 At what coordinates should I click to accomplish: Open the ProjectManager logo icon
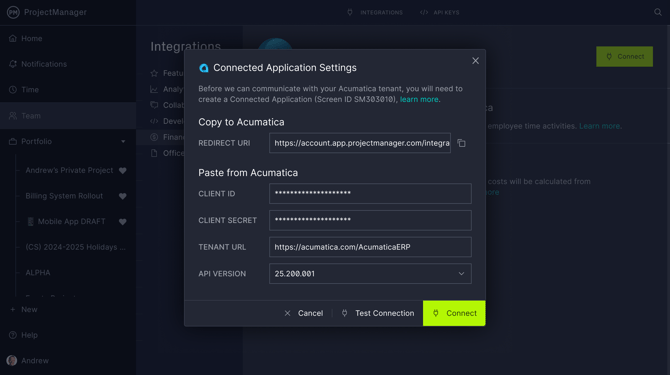point(13,12)
